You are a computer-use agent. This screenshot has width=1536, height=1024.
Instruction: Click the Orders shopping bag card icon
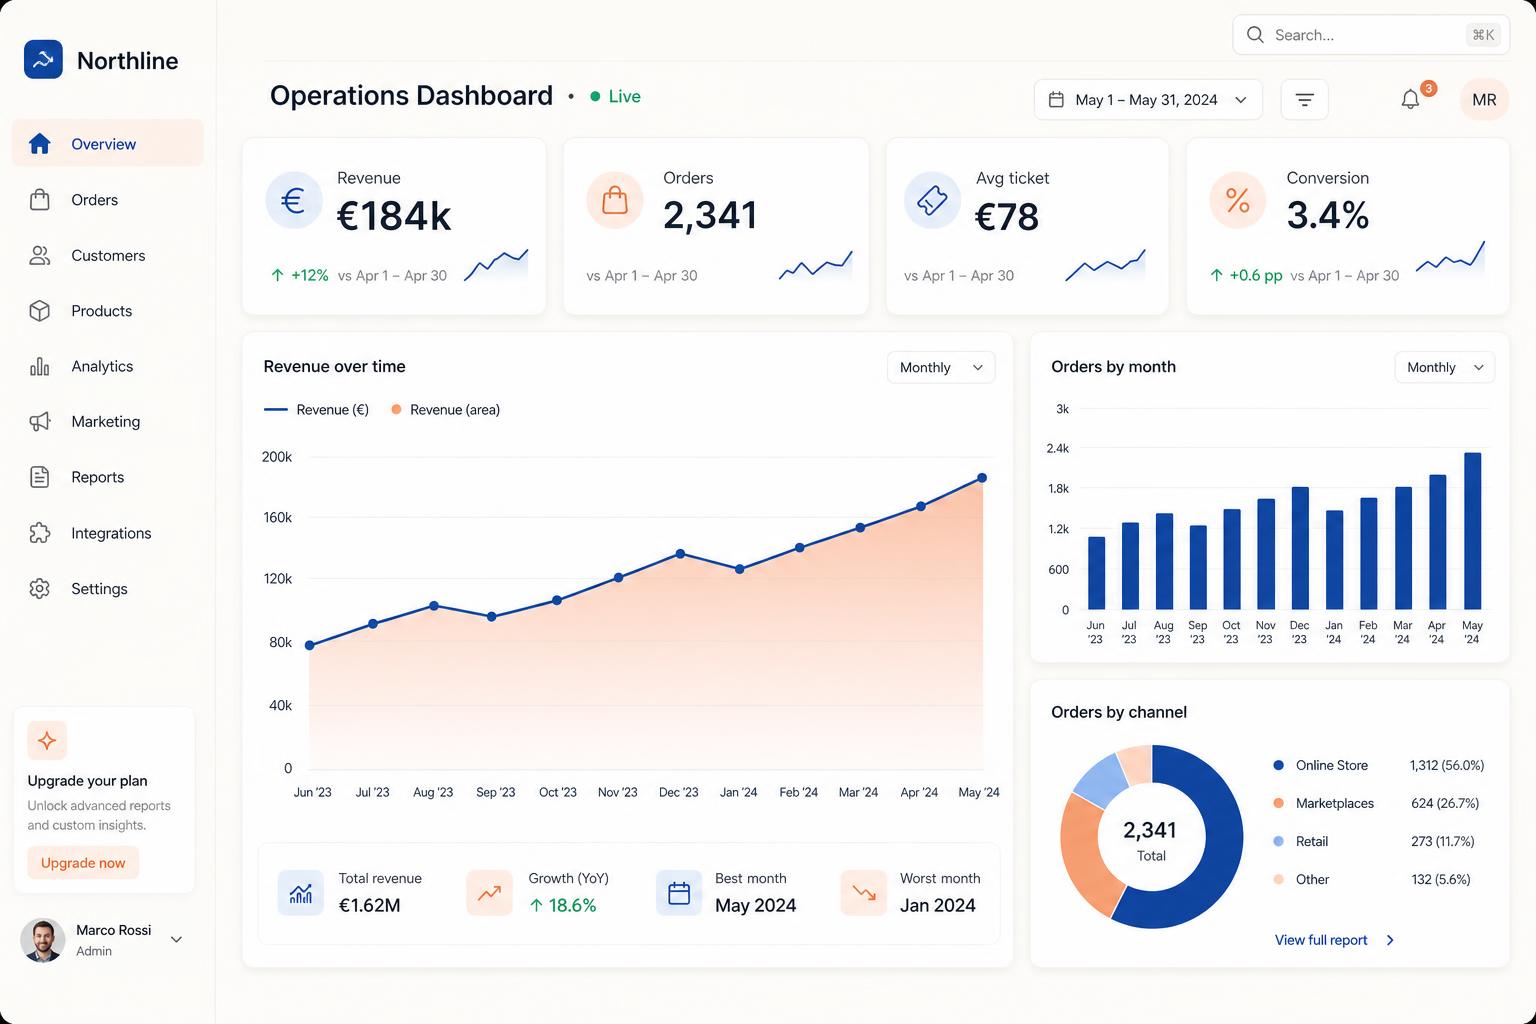615,201
